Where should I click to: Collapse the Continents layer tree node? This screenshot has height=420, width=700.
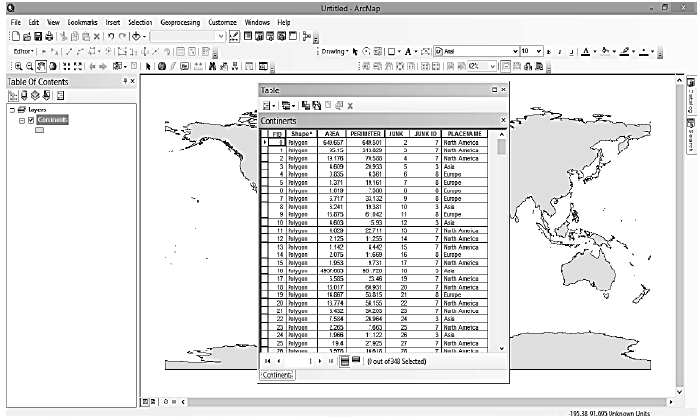coord(20,120)
